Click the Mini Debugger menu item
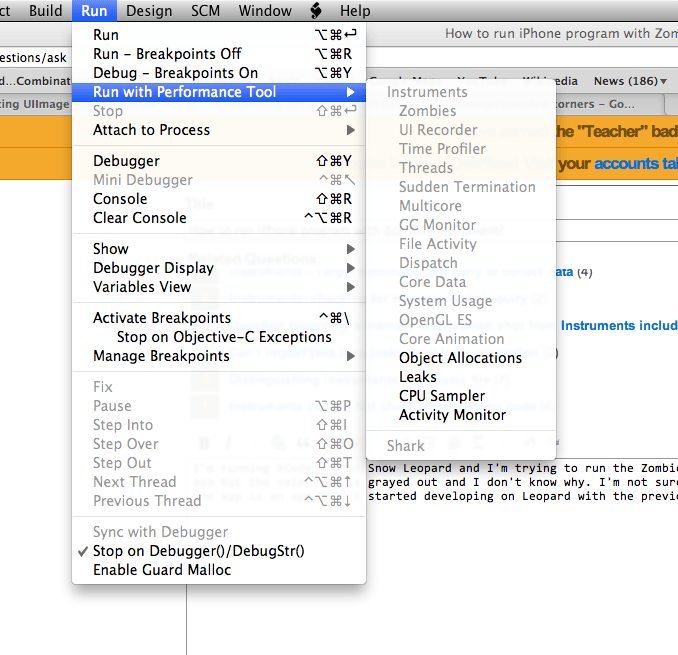Screen dimensions: 678x655 [219, 180]
